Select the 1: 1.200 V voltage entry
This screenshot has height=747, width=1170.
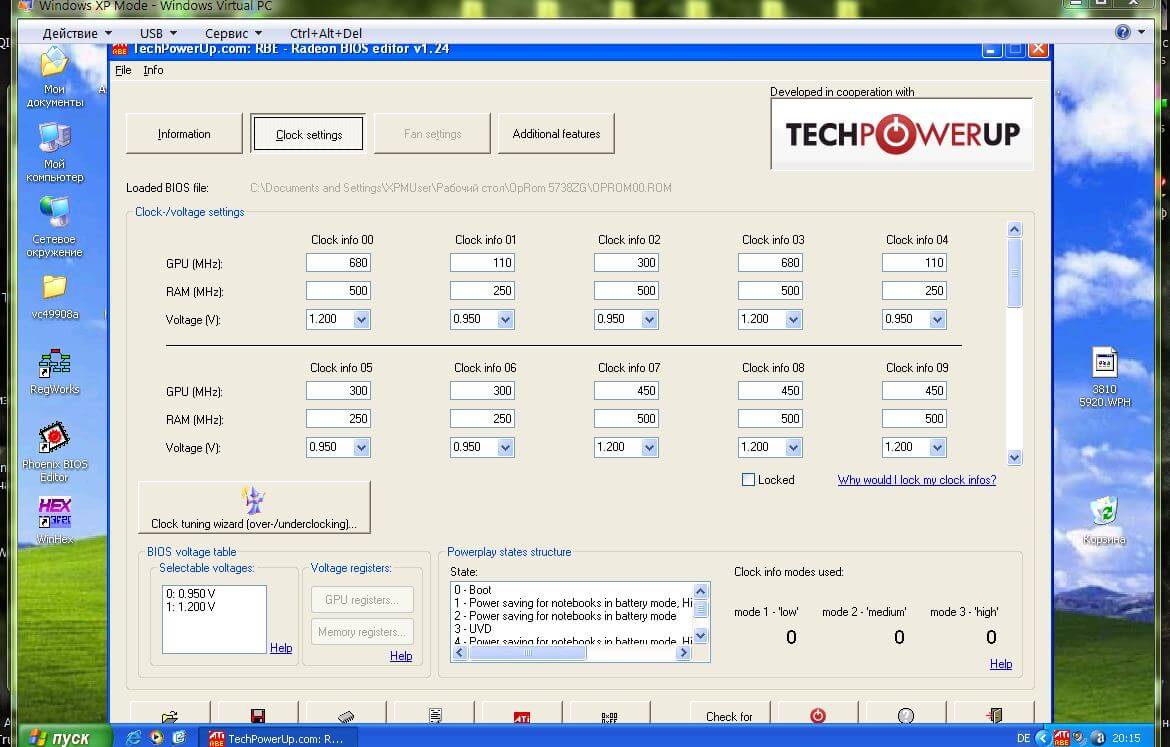(x=191, y=607)
